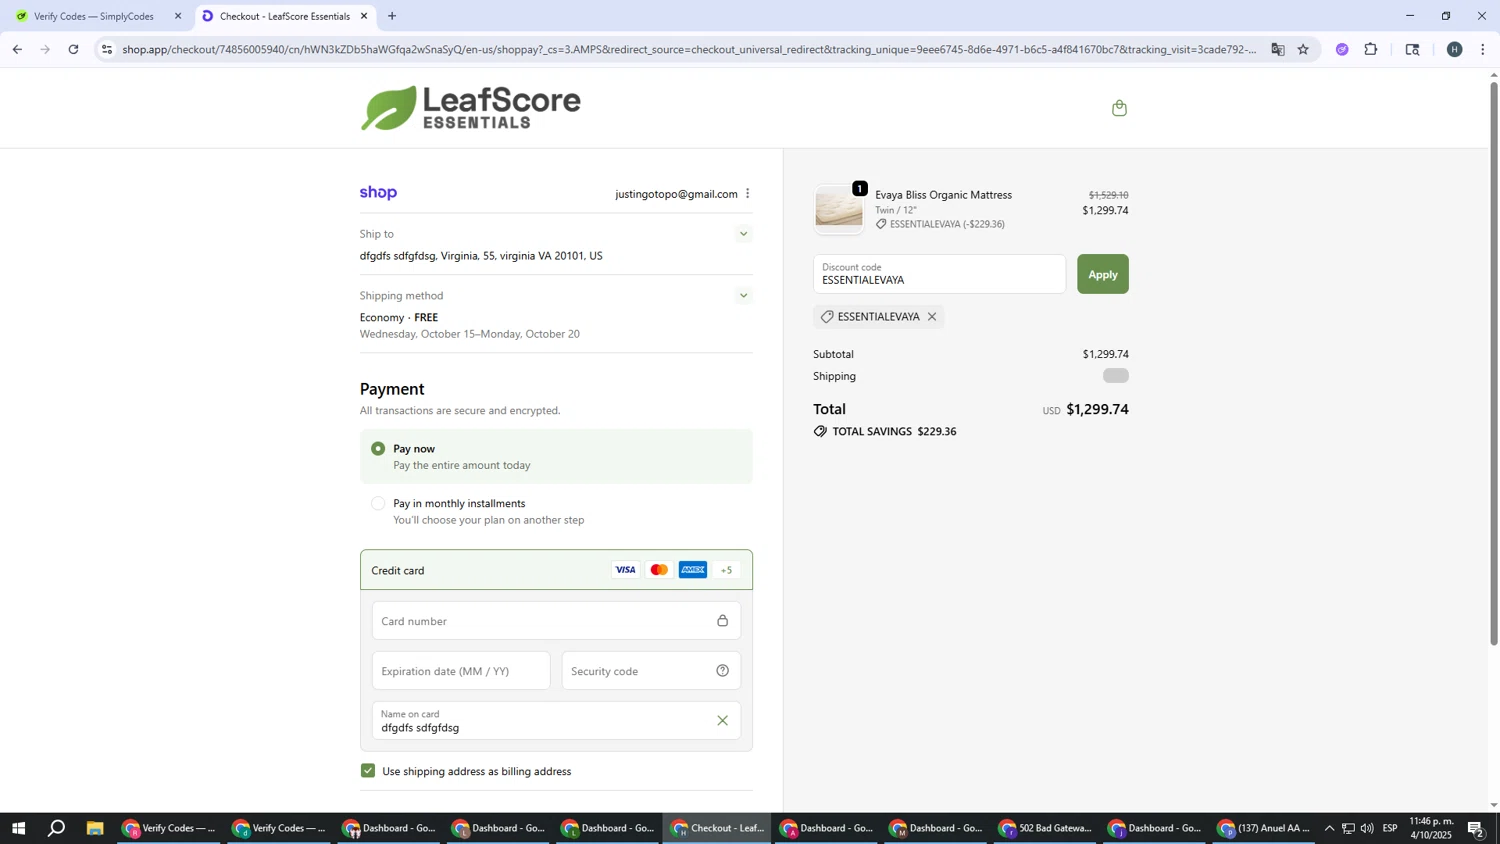The image size is (1500, 844).
Task: Remove the ESSENTIALEVAYA discount tag
Action: pos(932,317)
